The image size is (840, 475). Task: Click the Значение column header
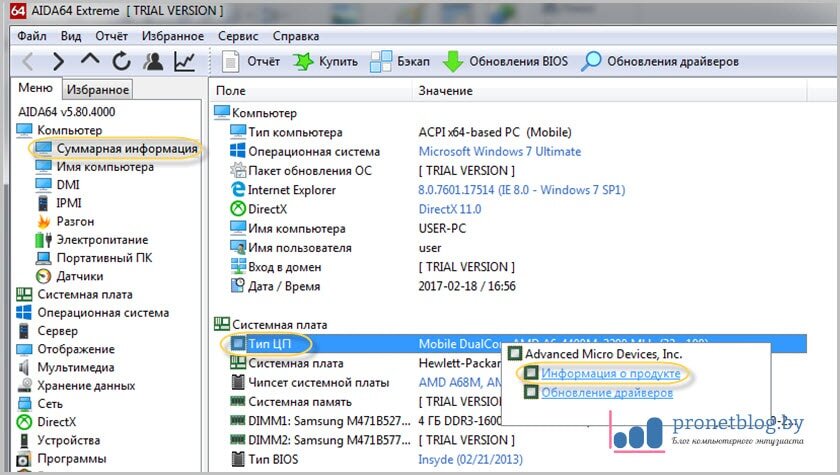click(x=610, y=91)
